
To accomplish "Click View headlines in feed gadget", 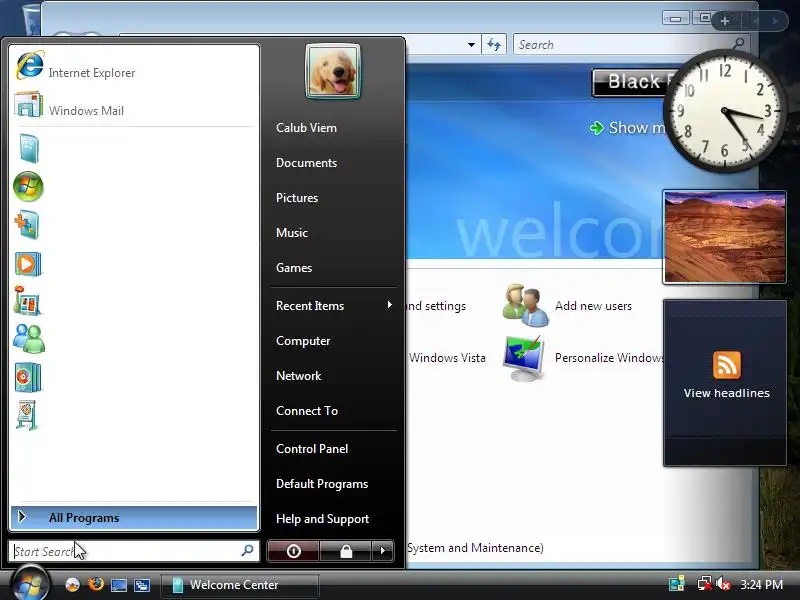I will (x=727, y=393).
